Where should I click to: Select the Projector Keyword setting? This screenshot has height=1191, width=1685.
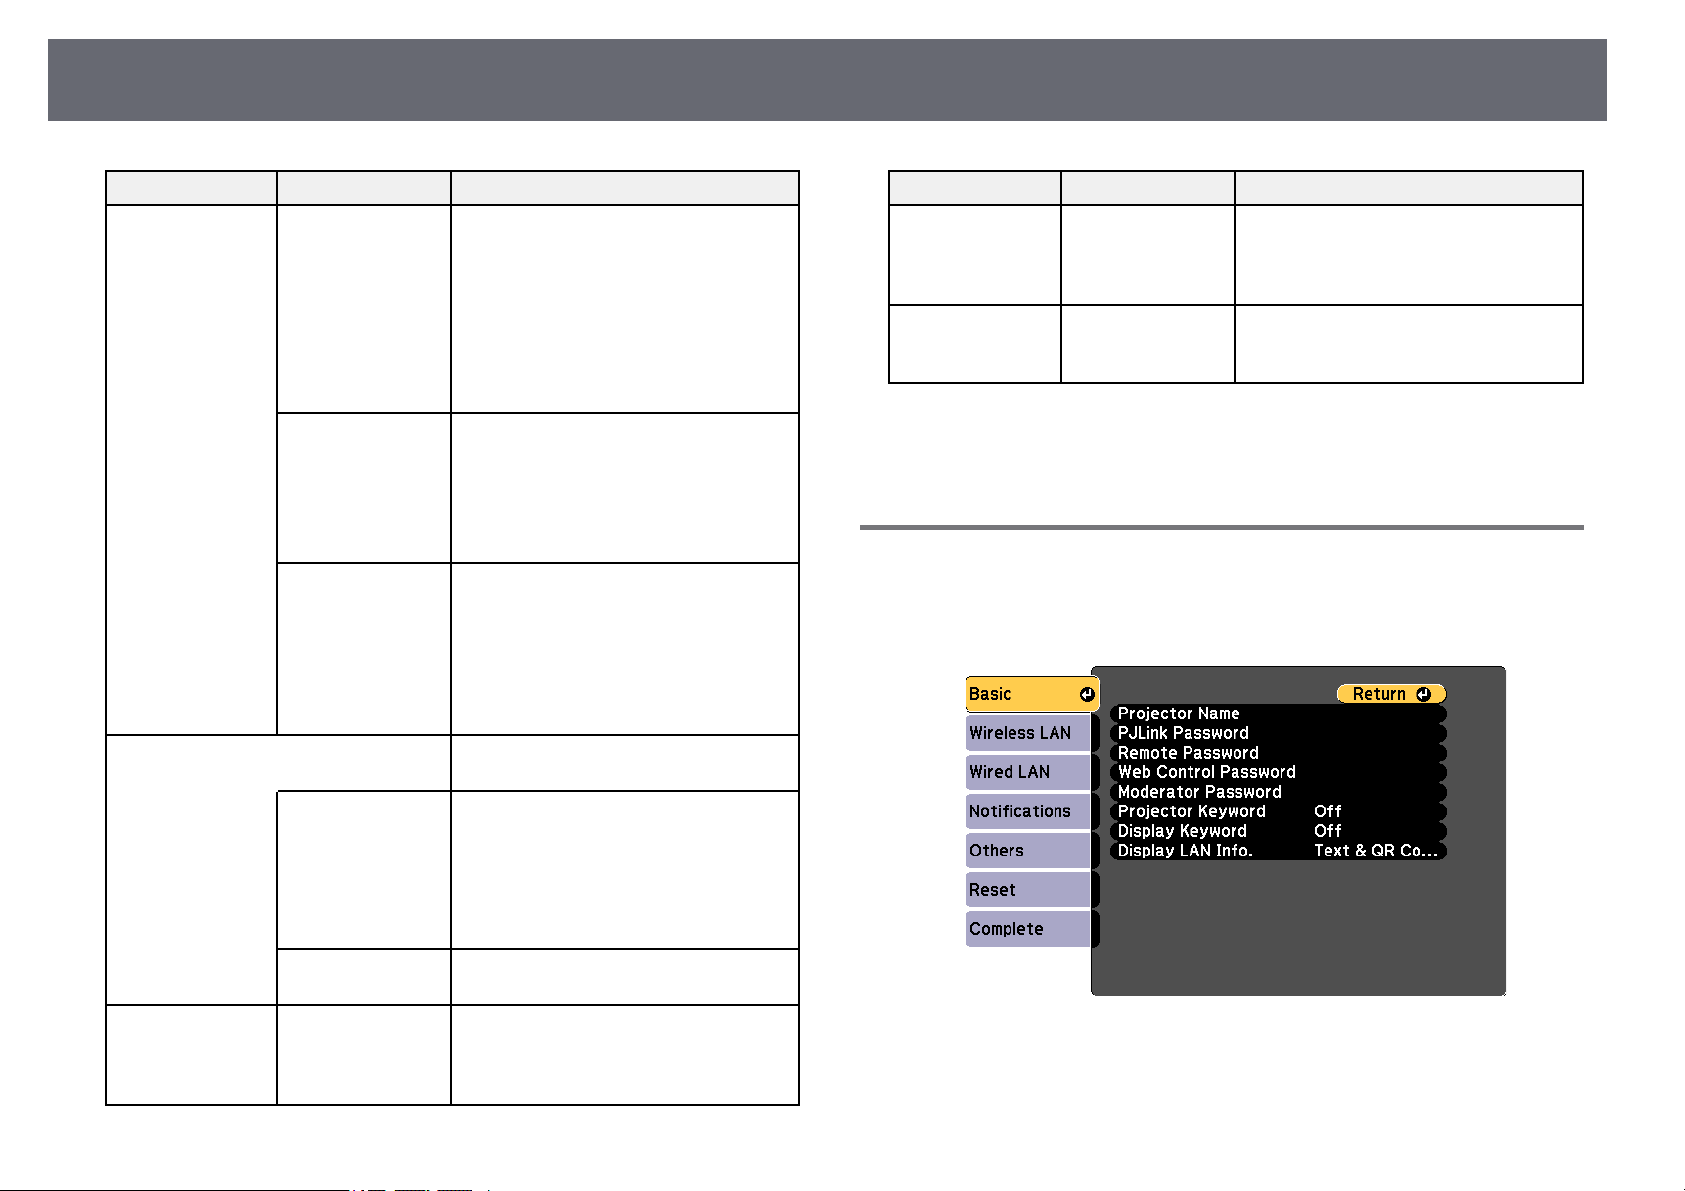point(1278,811)
